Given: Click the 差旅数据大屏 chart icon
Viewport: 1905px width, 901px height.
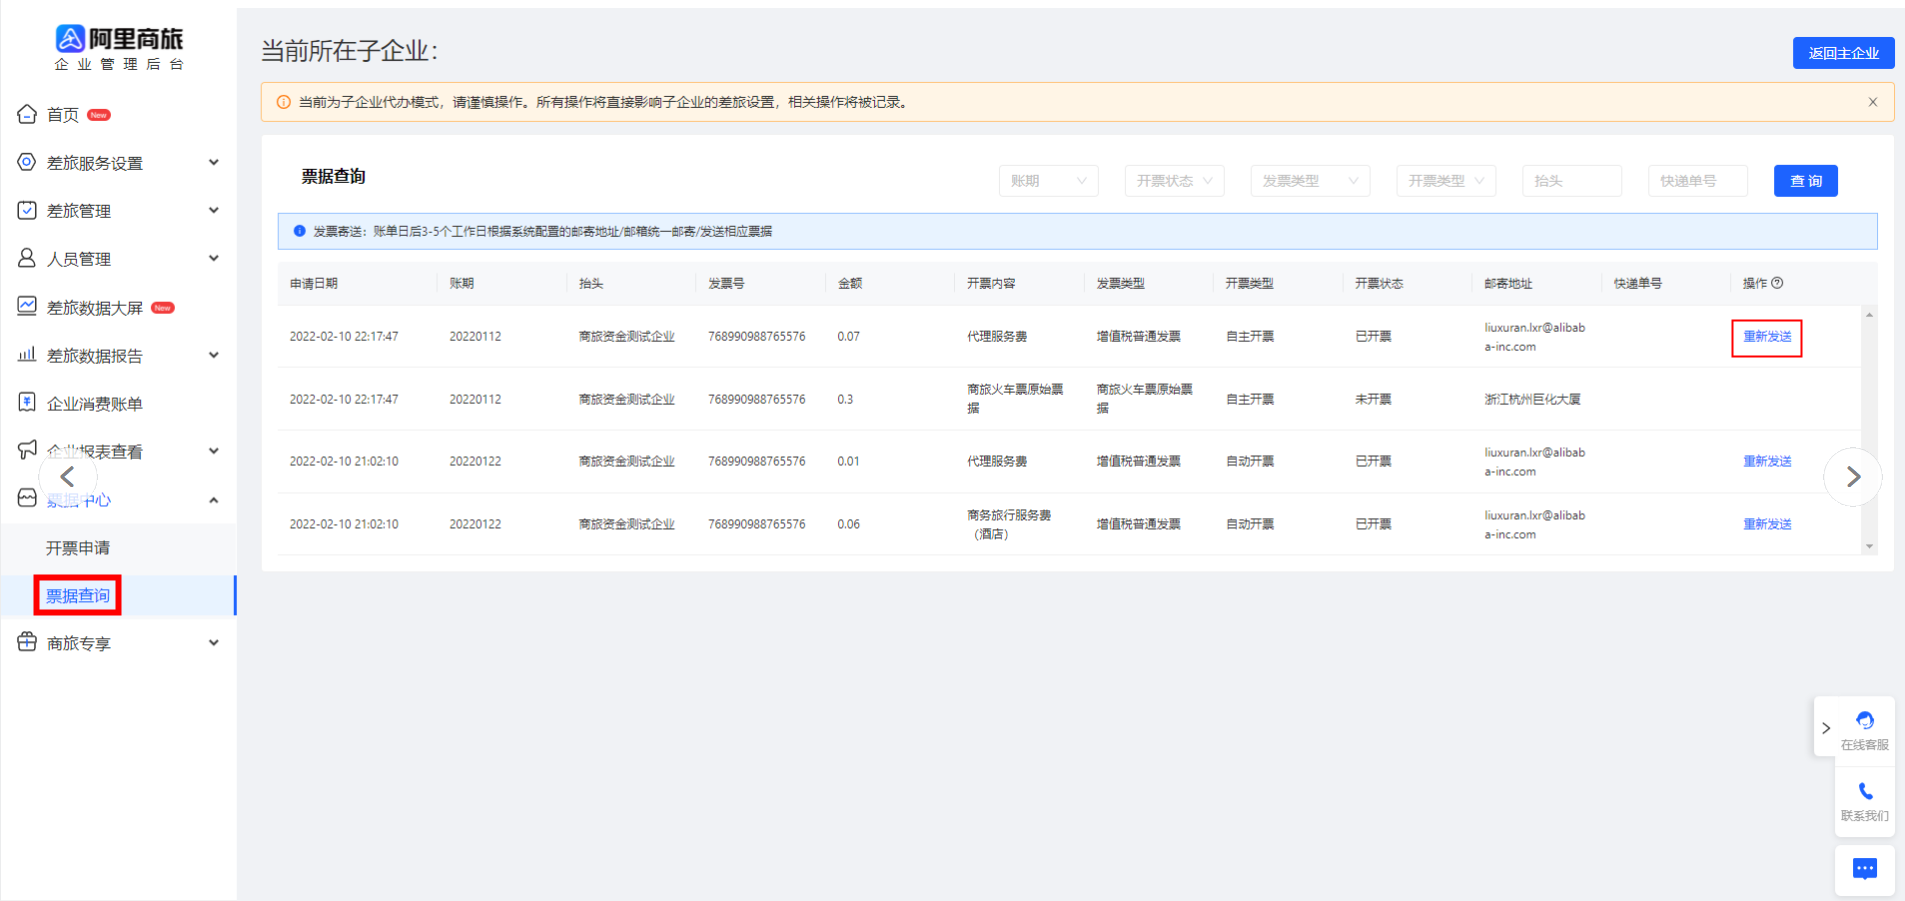Looking at the screenshot, I should coord(27,306).
